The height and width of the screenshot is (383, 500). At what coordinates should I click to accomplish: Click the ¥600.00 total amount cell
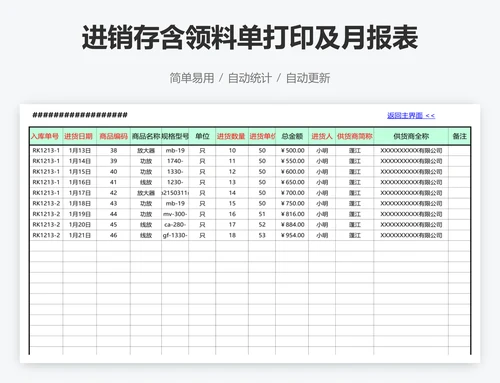[292, 172]
